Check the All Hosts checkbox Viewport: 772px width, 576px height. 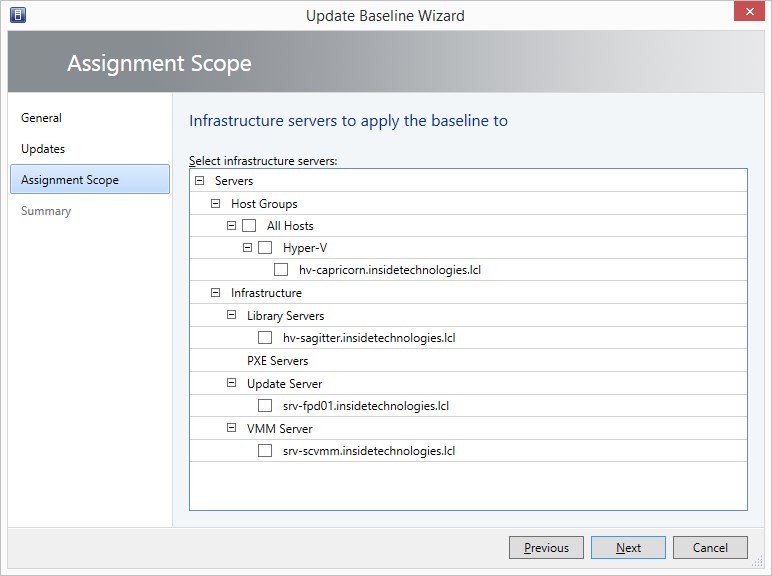(x=249, y=225)
